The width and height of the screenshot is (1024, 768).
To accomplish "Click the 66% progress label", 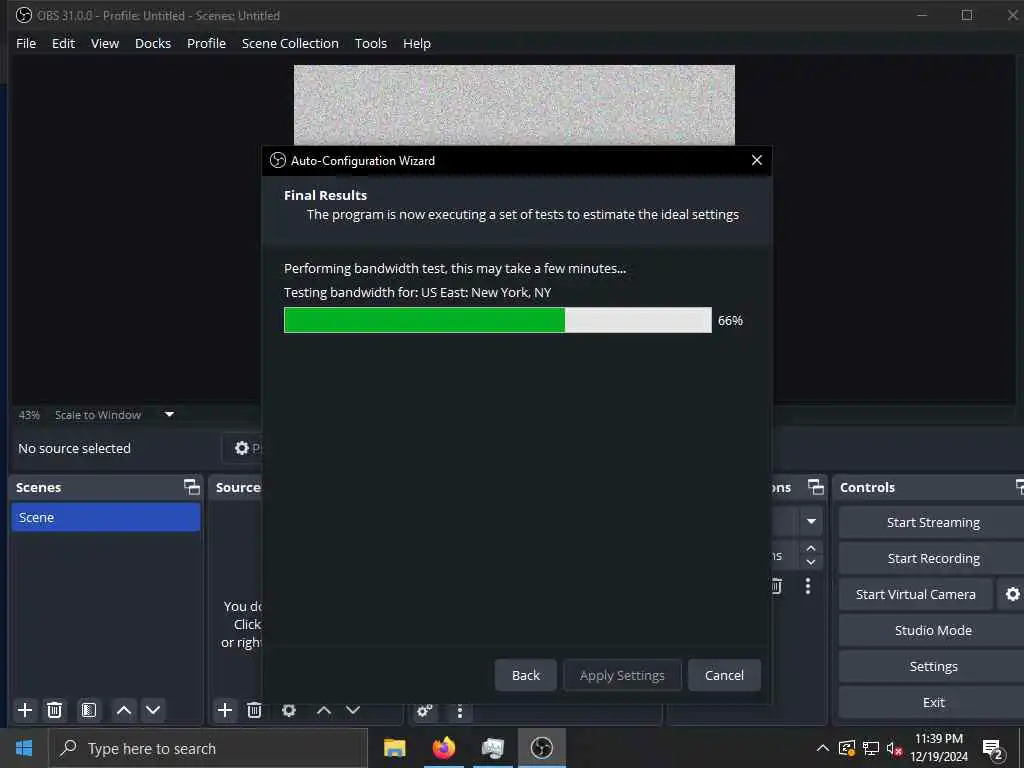I will coord(730,321).
